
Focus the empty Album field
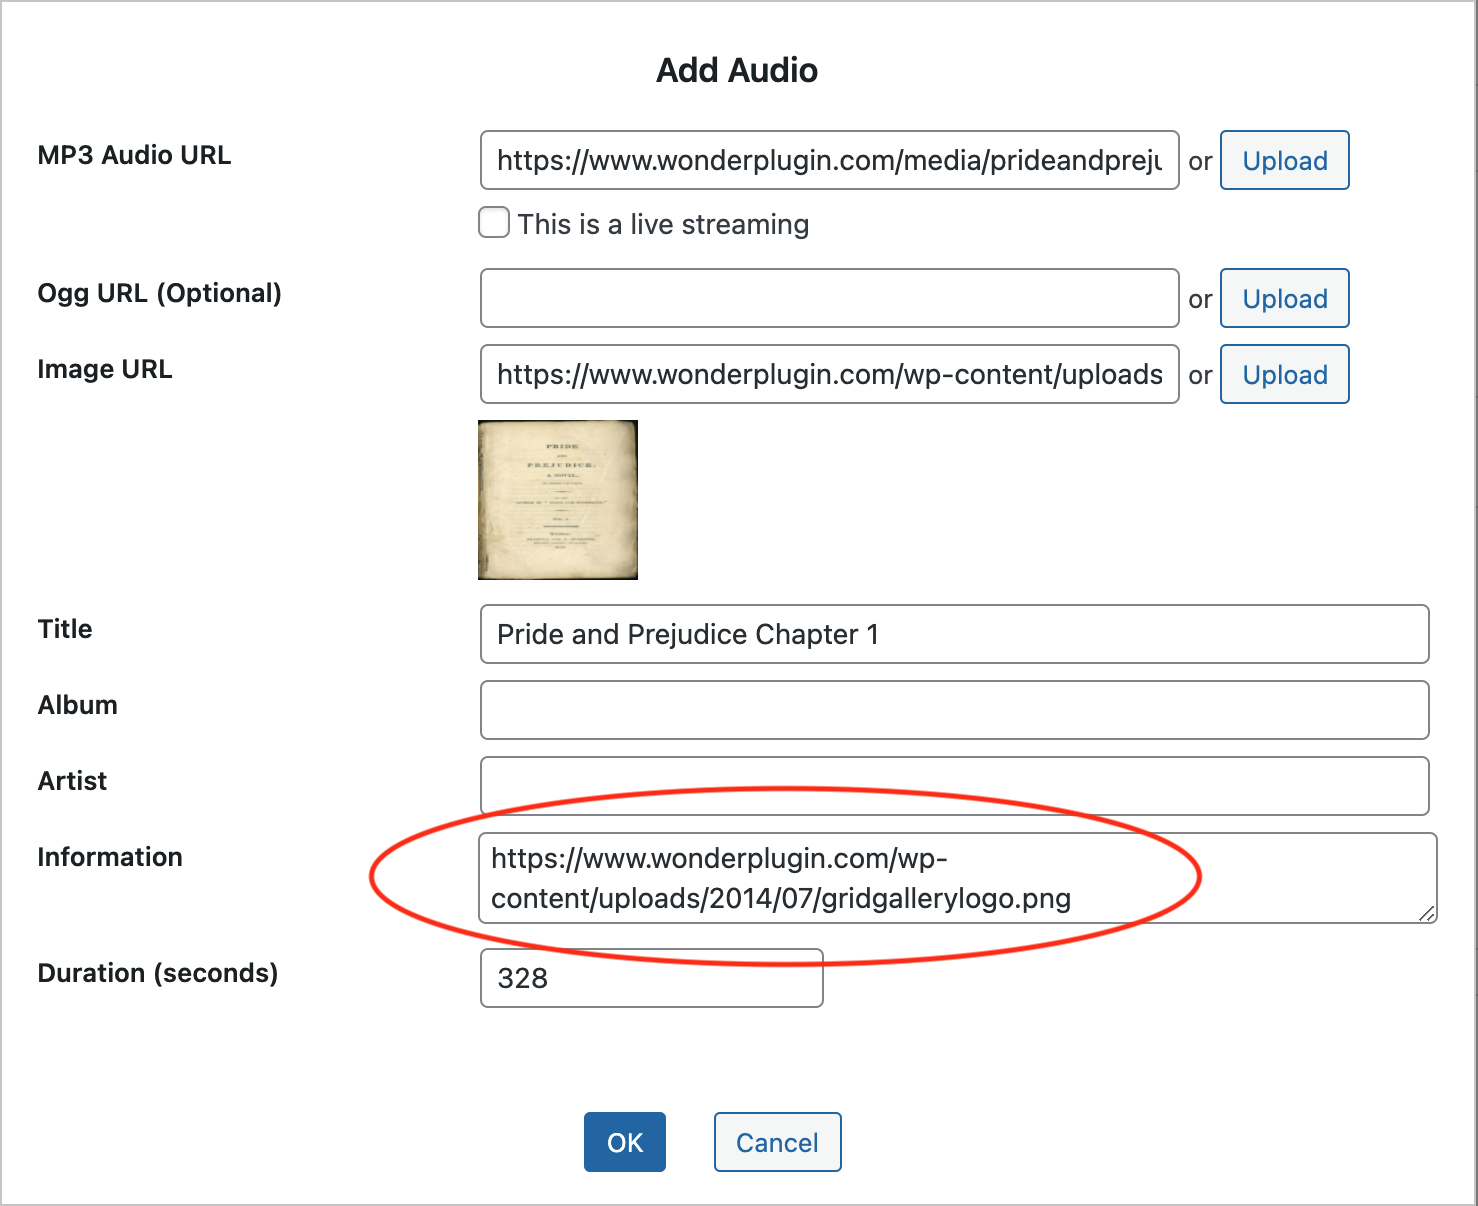954,710
